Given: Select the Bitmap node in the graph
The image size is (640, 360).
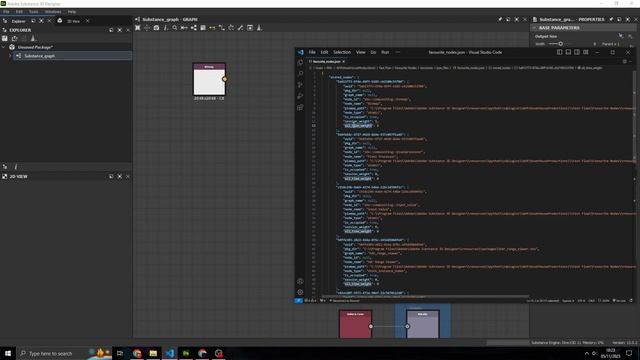Looking at the screenshot, I should point(209,79).
